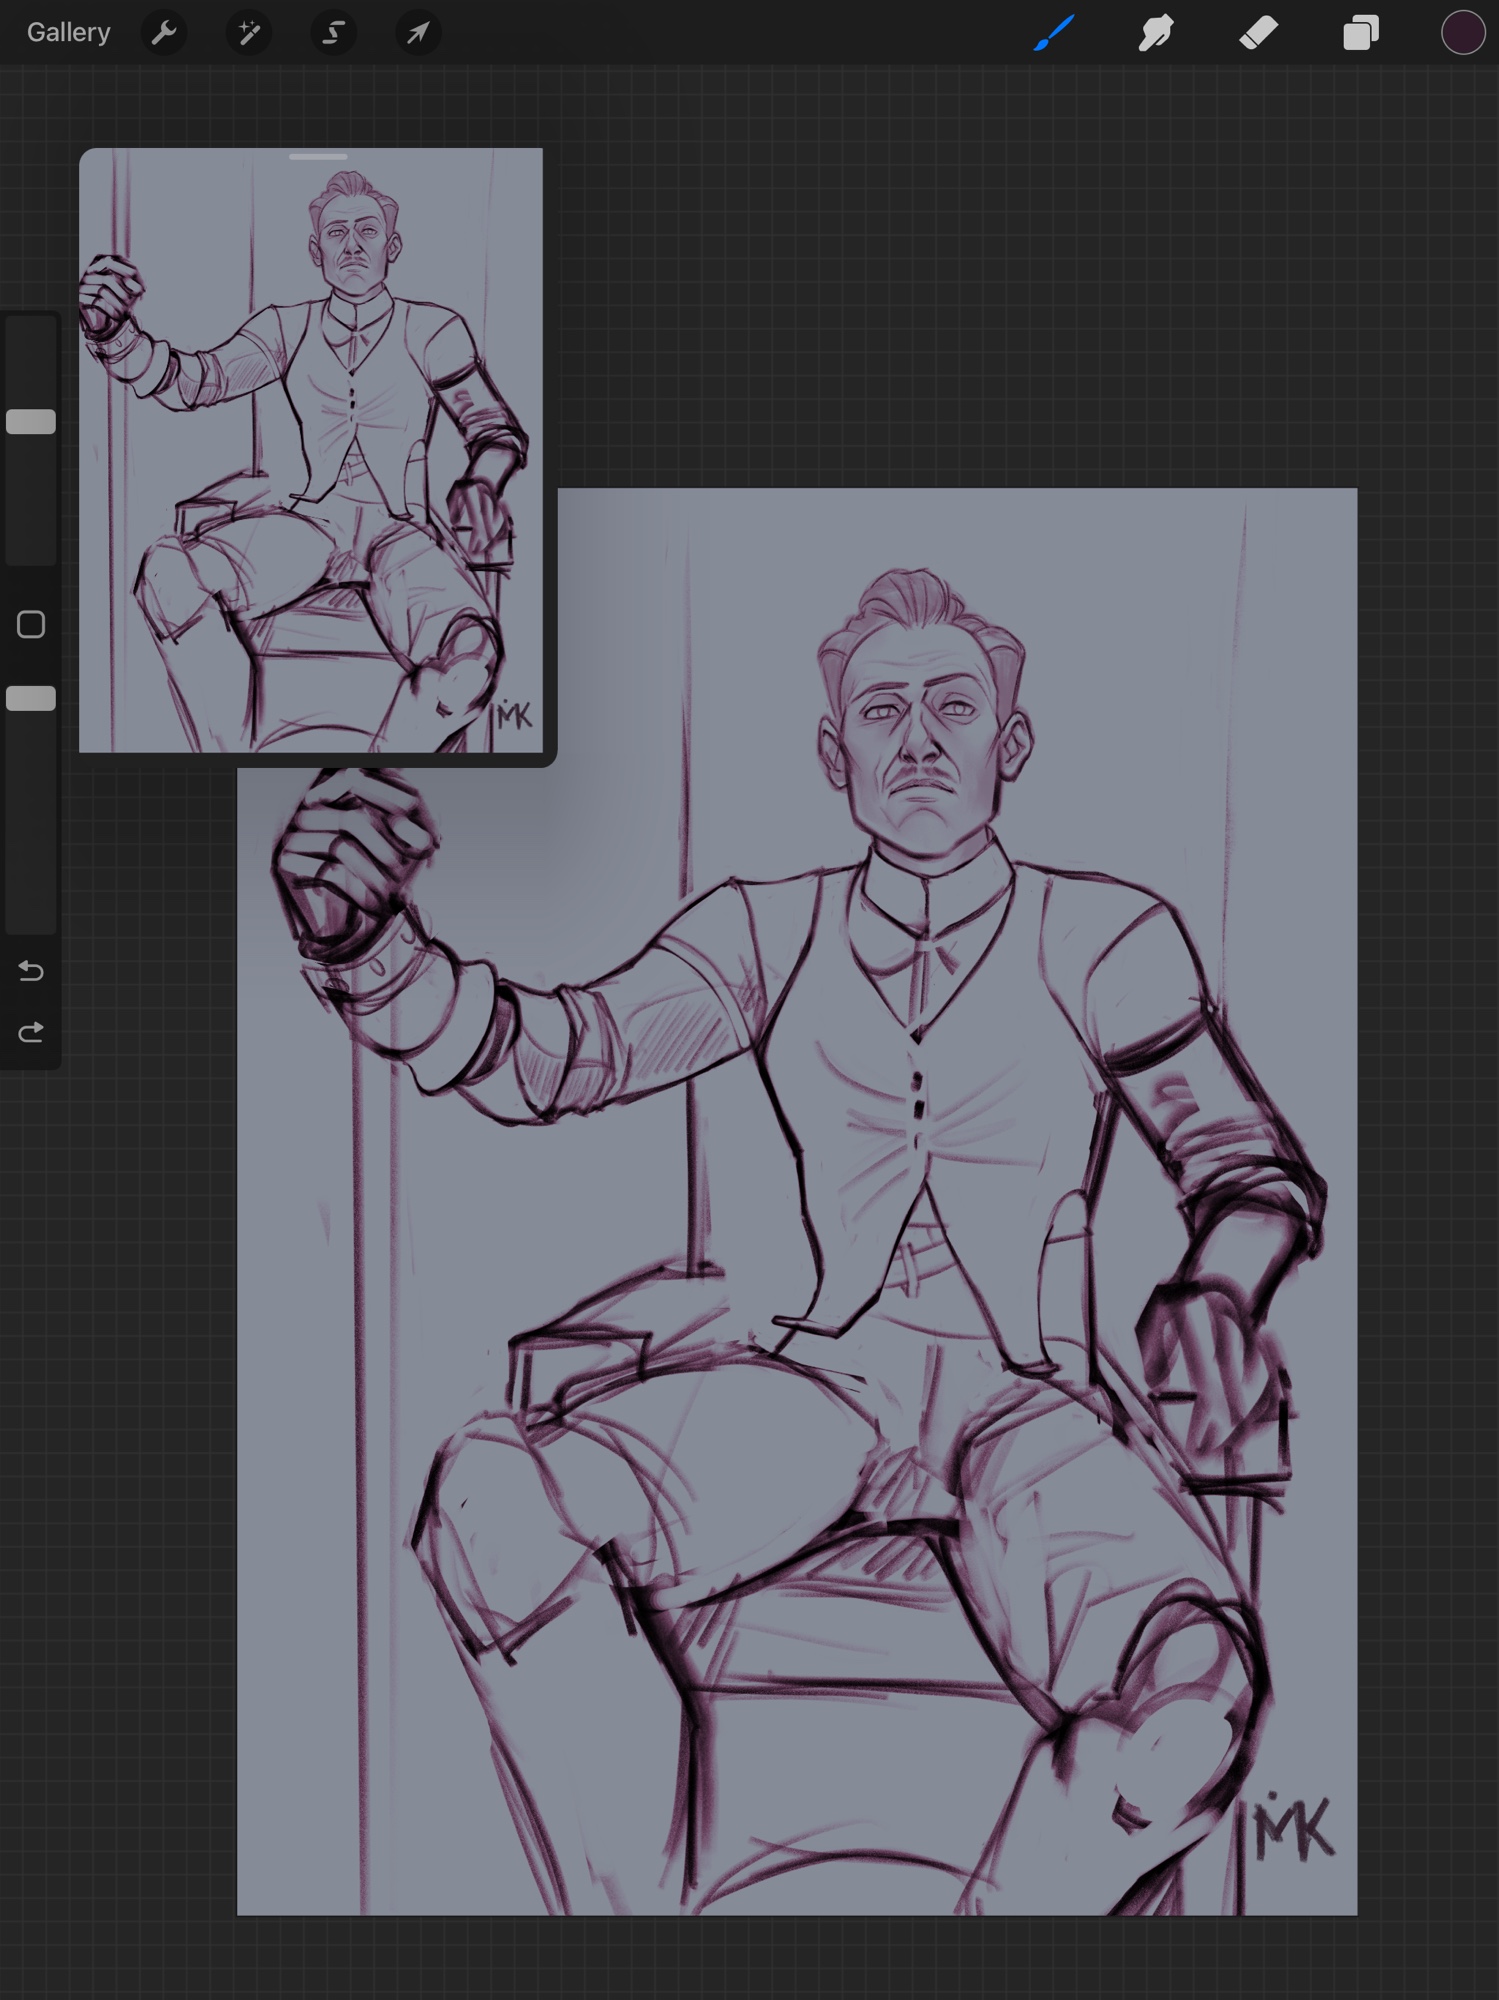Click the Reference window's top grab handle
1499x2000 pixels.
pos(318,157)
